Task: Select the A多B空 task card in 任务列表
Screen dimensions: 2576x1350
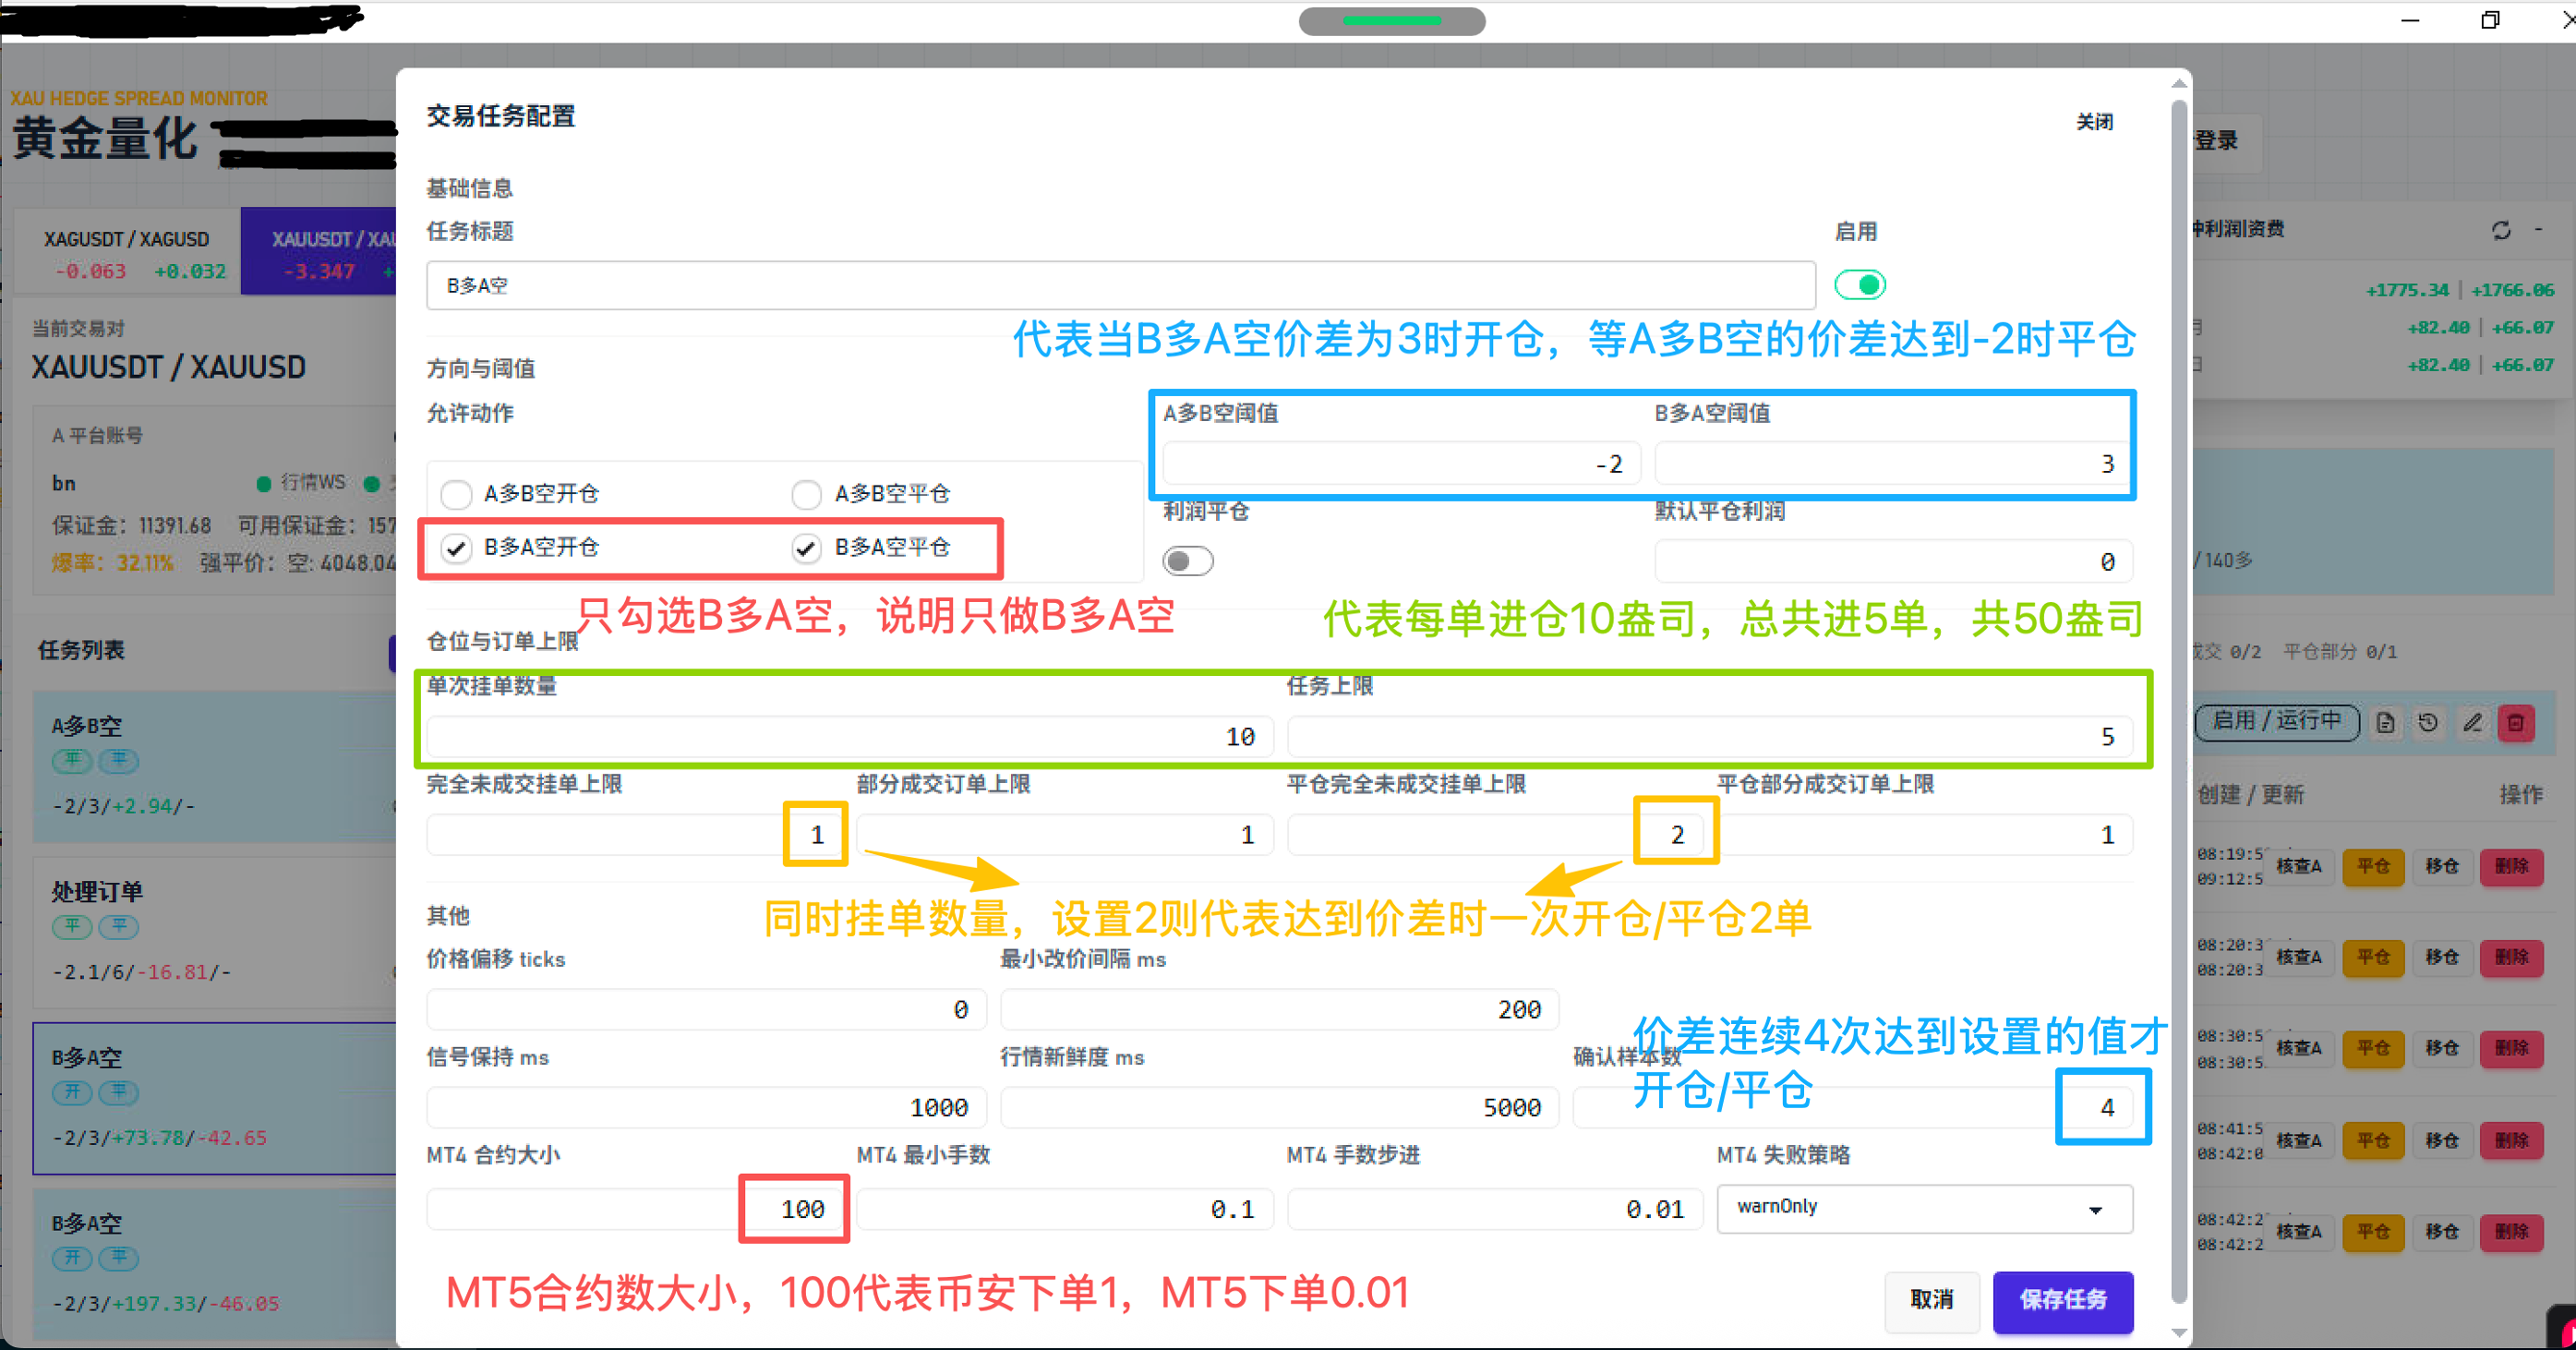Action: [214, 766]
